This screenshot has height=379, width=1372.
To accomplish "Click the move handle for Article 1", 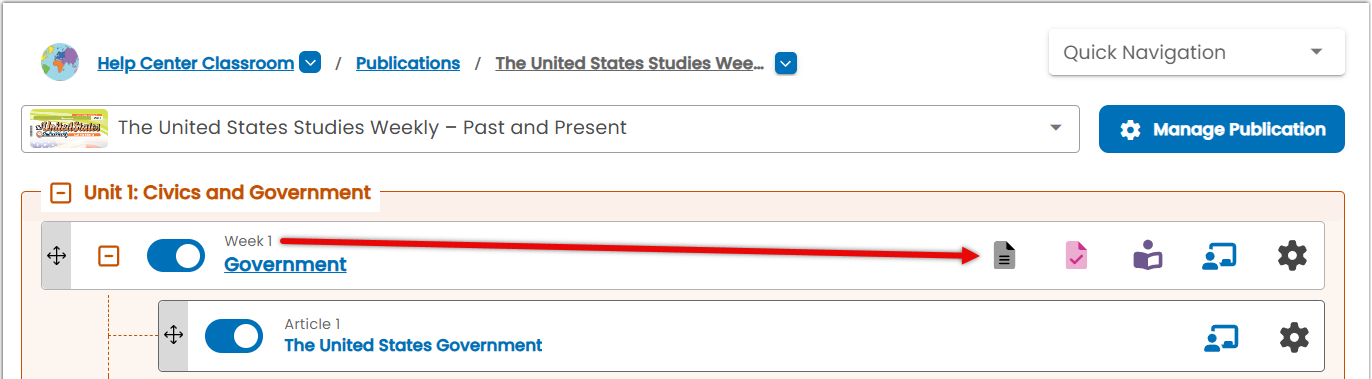I will 173,335.
